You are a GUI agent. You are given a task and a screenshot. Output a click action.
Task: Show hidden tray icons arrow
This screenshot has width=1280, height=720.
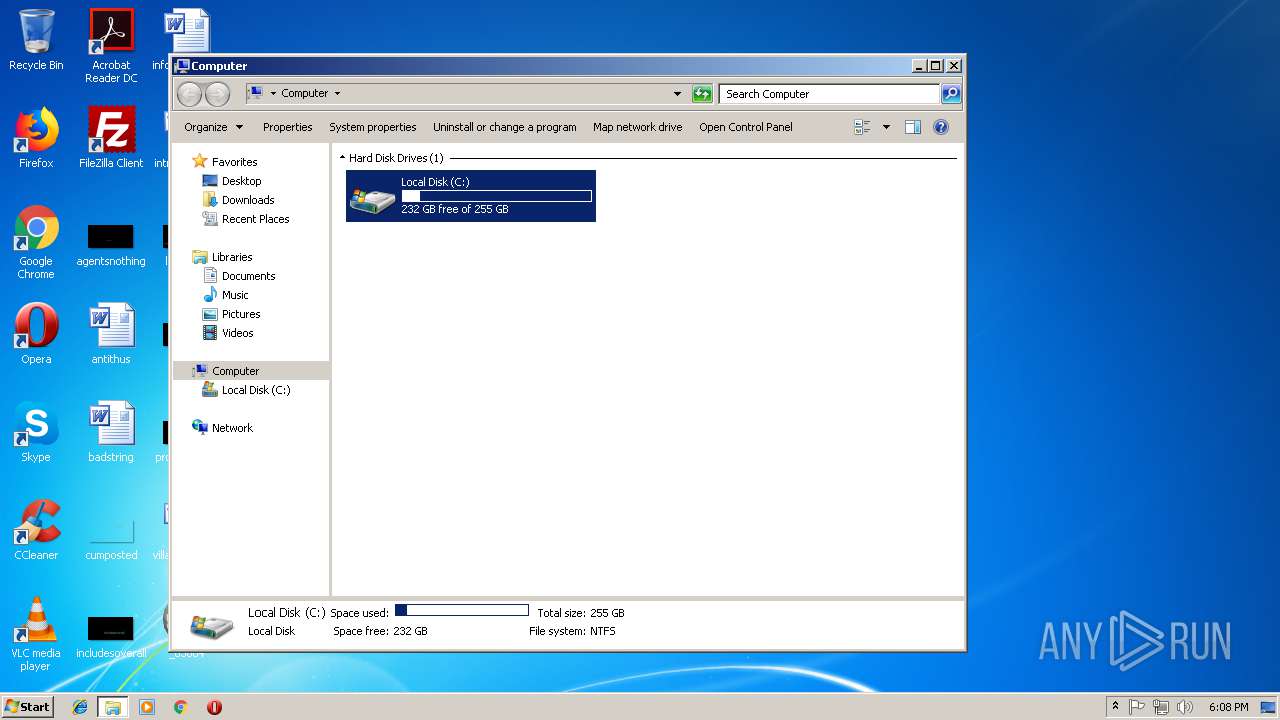coord(1115,707)
